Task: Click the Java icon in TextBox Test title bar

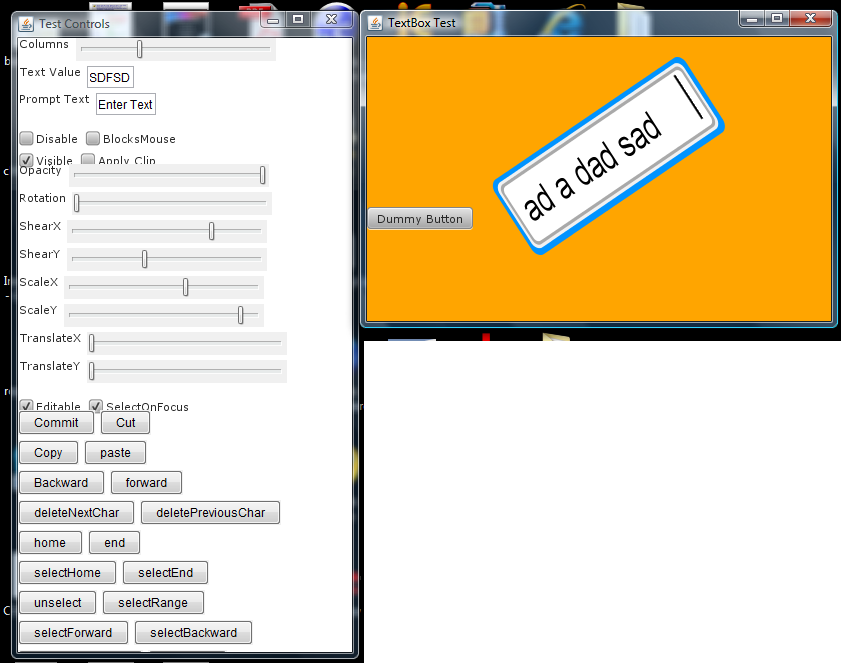Action: click(x=376, y=23)
